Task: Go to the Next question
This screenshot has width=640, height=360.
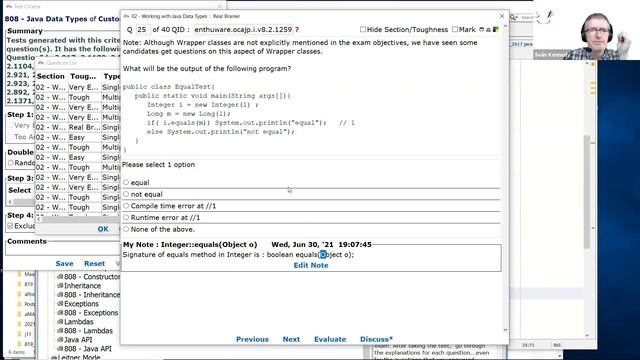Action: pos(291,339)
